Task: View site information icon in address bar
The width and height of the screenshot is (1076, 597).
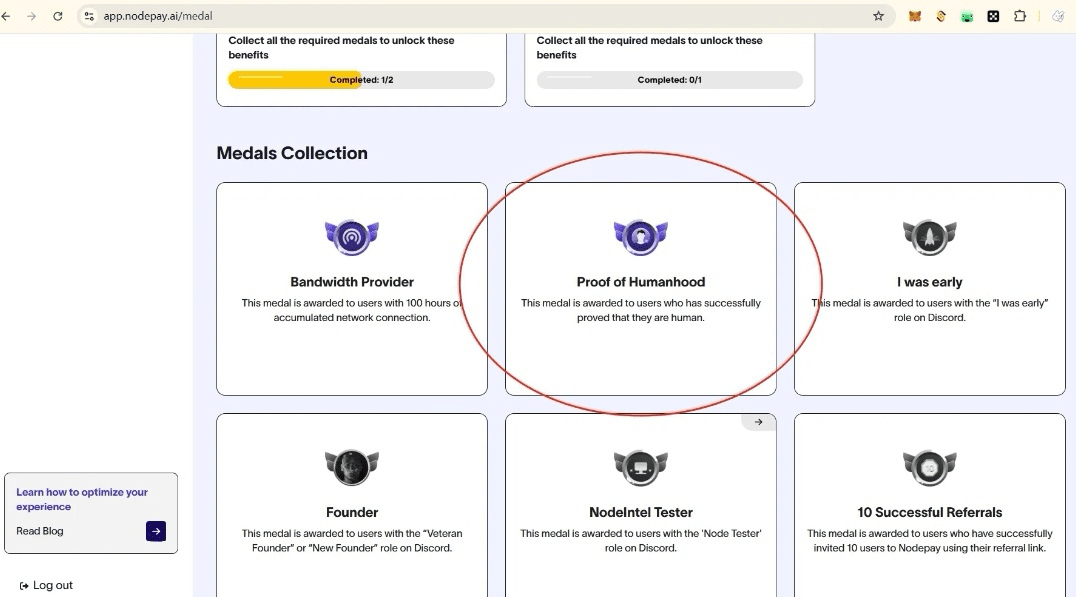Action: click(89, 16)
